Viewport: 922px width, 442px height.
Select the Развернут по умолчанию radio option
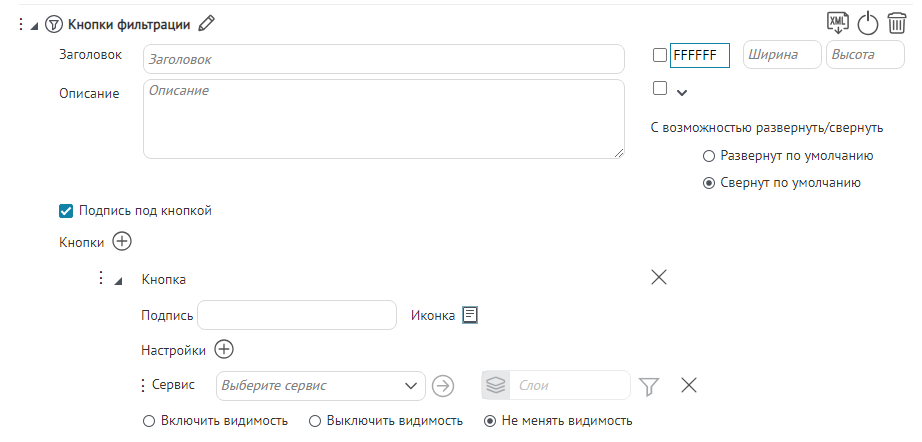(x=709, y=156)
